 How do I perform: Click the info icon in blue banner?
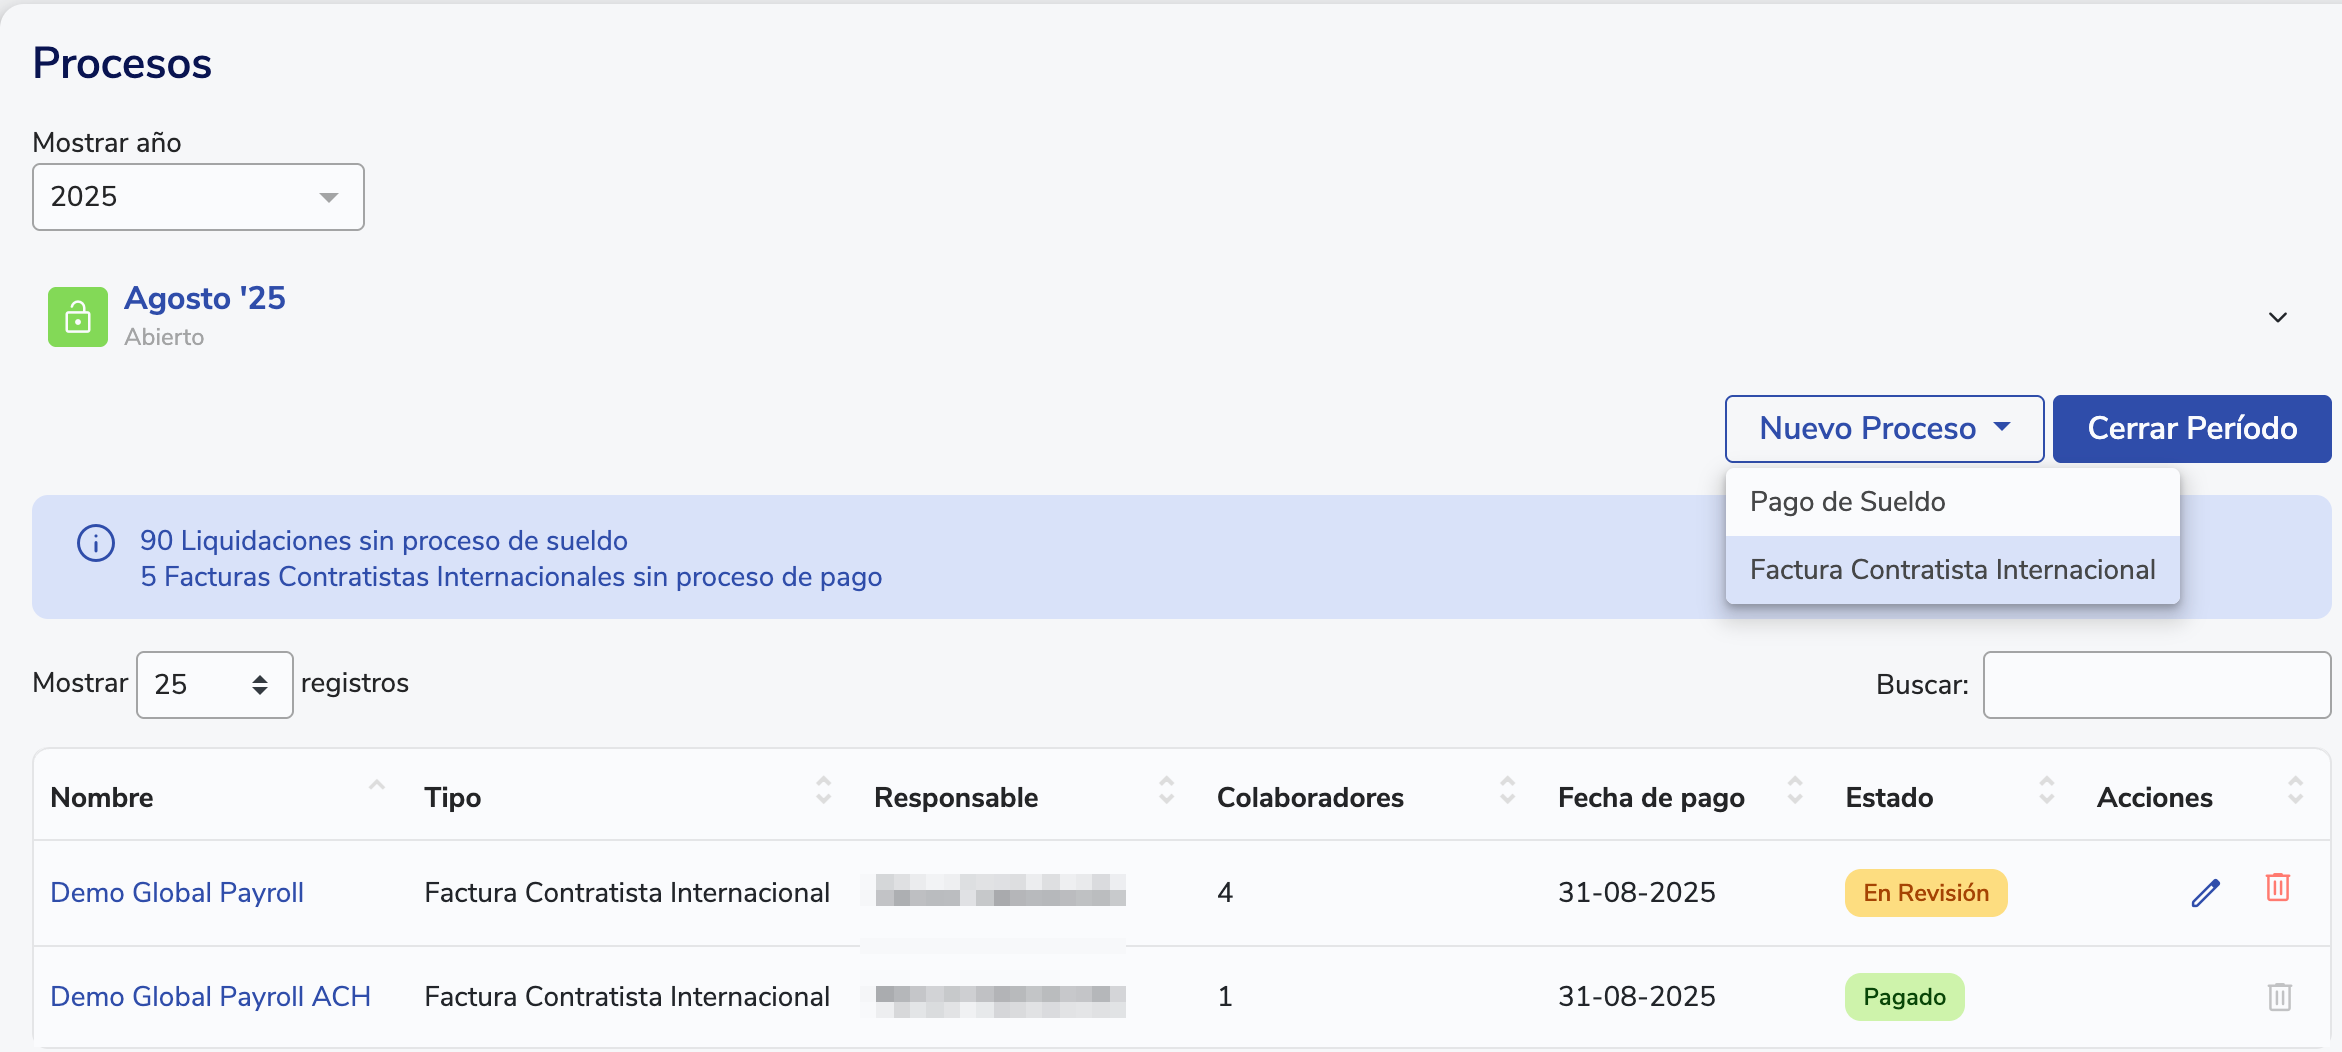click(x=96, y=543)
